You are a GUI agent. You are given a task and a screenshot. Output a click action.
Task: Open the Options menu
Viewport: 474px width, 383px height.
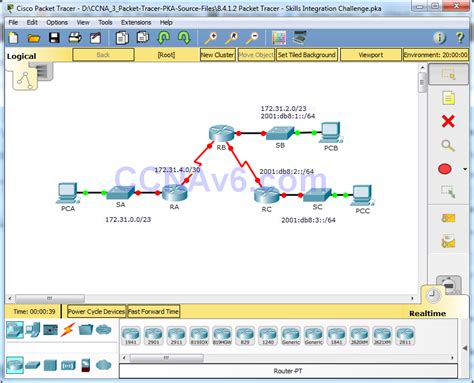point(57,22)
